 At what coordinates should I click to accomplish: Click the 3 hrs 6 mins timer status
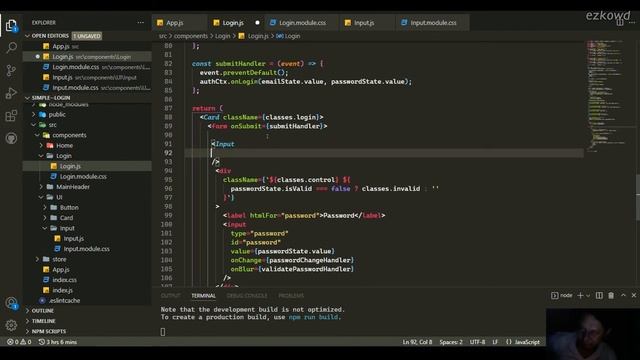[58, 342]
